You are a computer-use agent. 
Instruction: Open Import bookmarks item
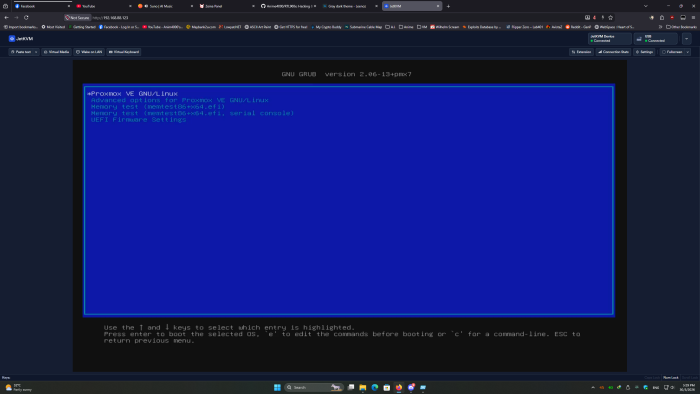point(21,27)
